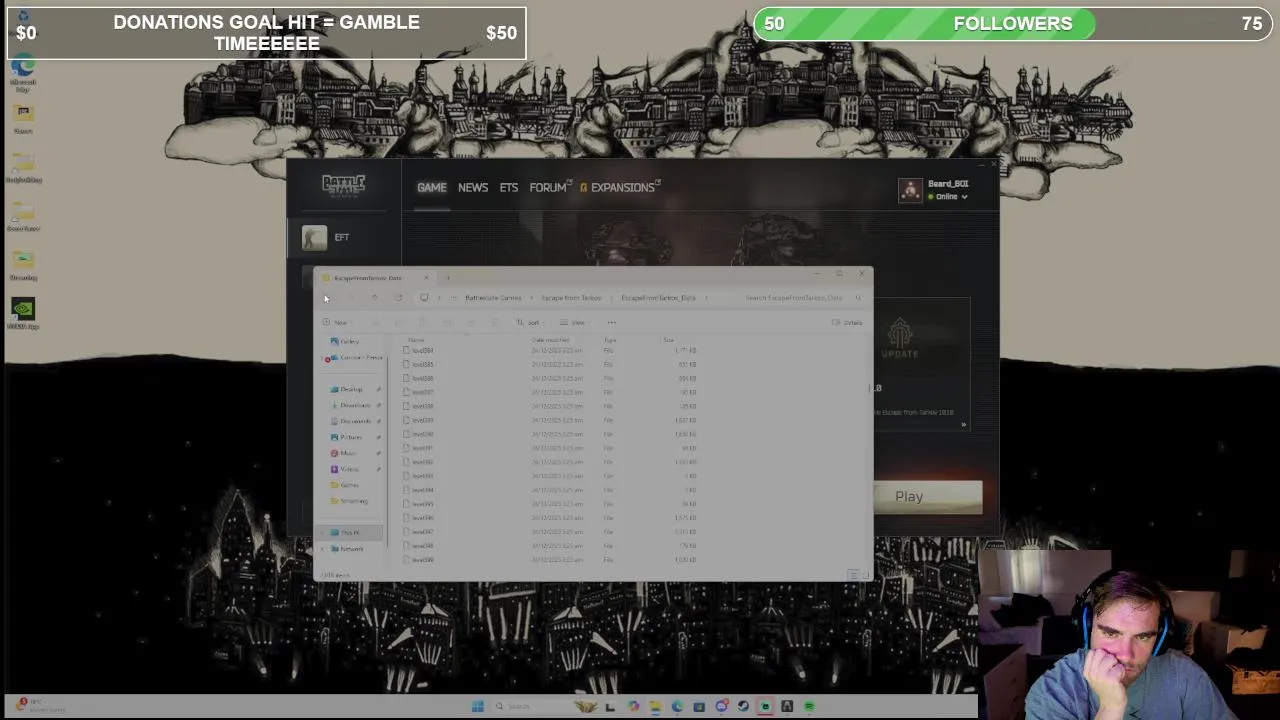Viewport: 1280px width, 720px height.
Task: Open the EXPANSIONS tab in the launcher
Action: coord(621,187)
